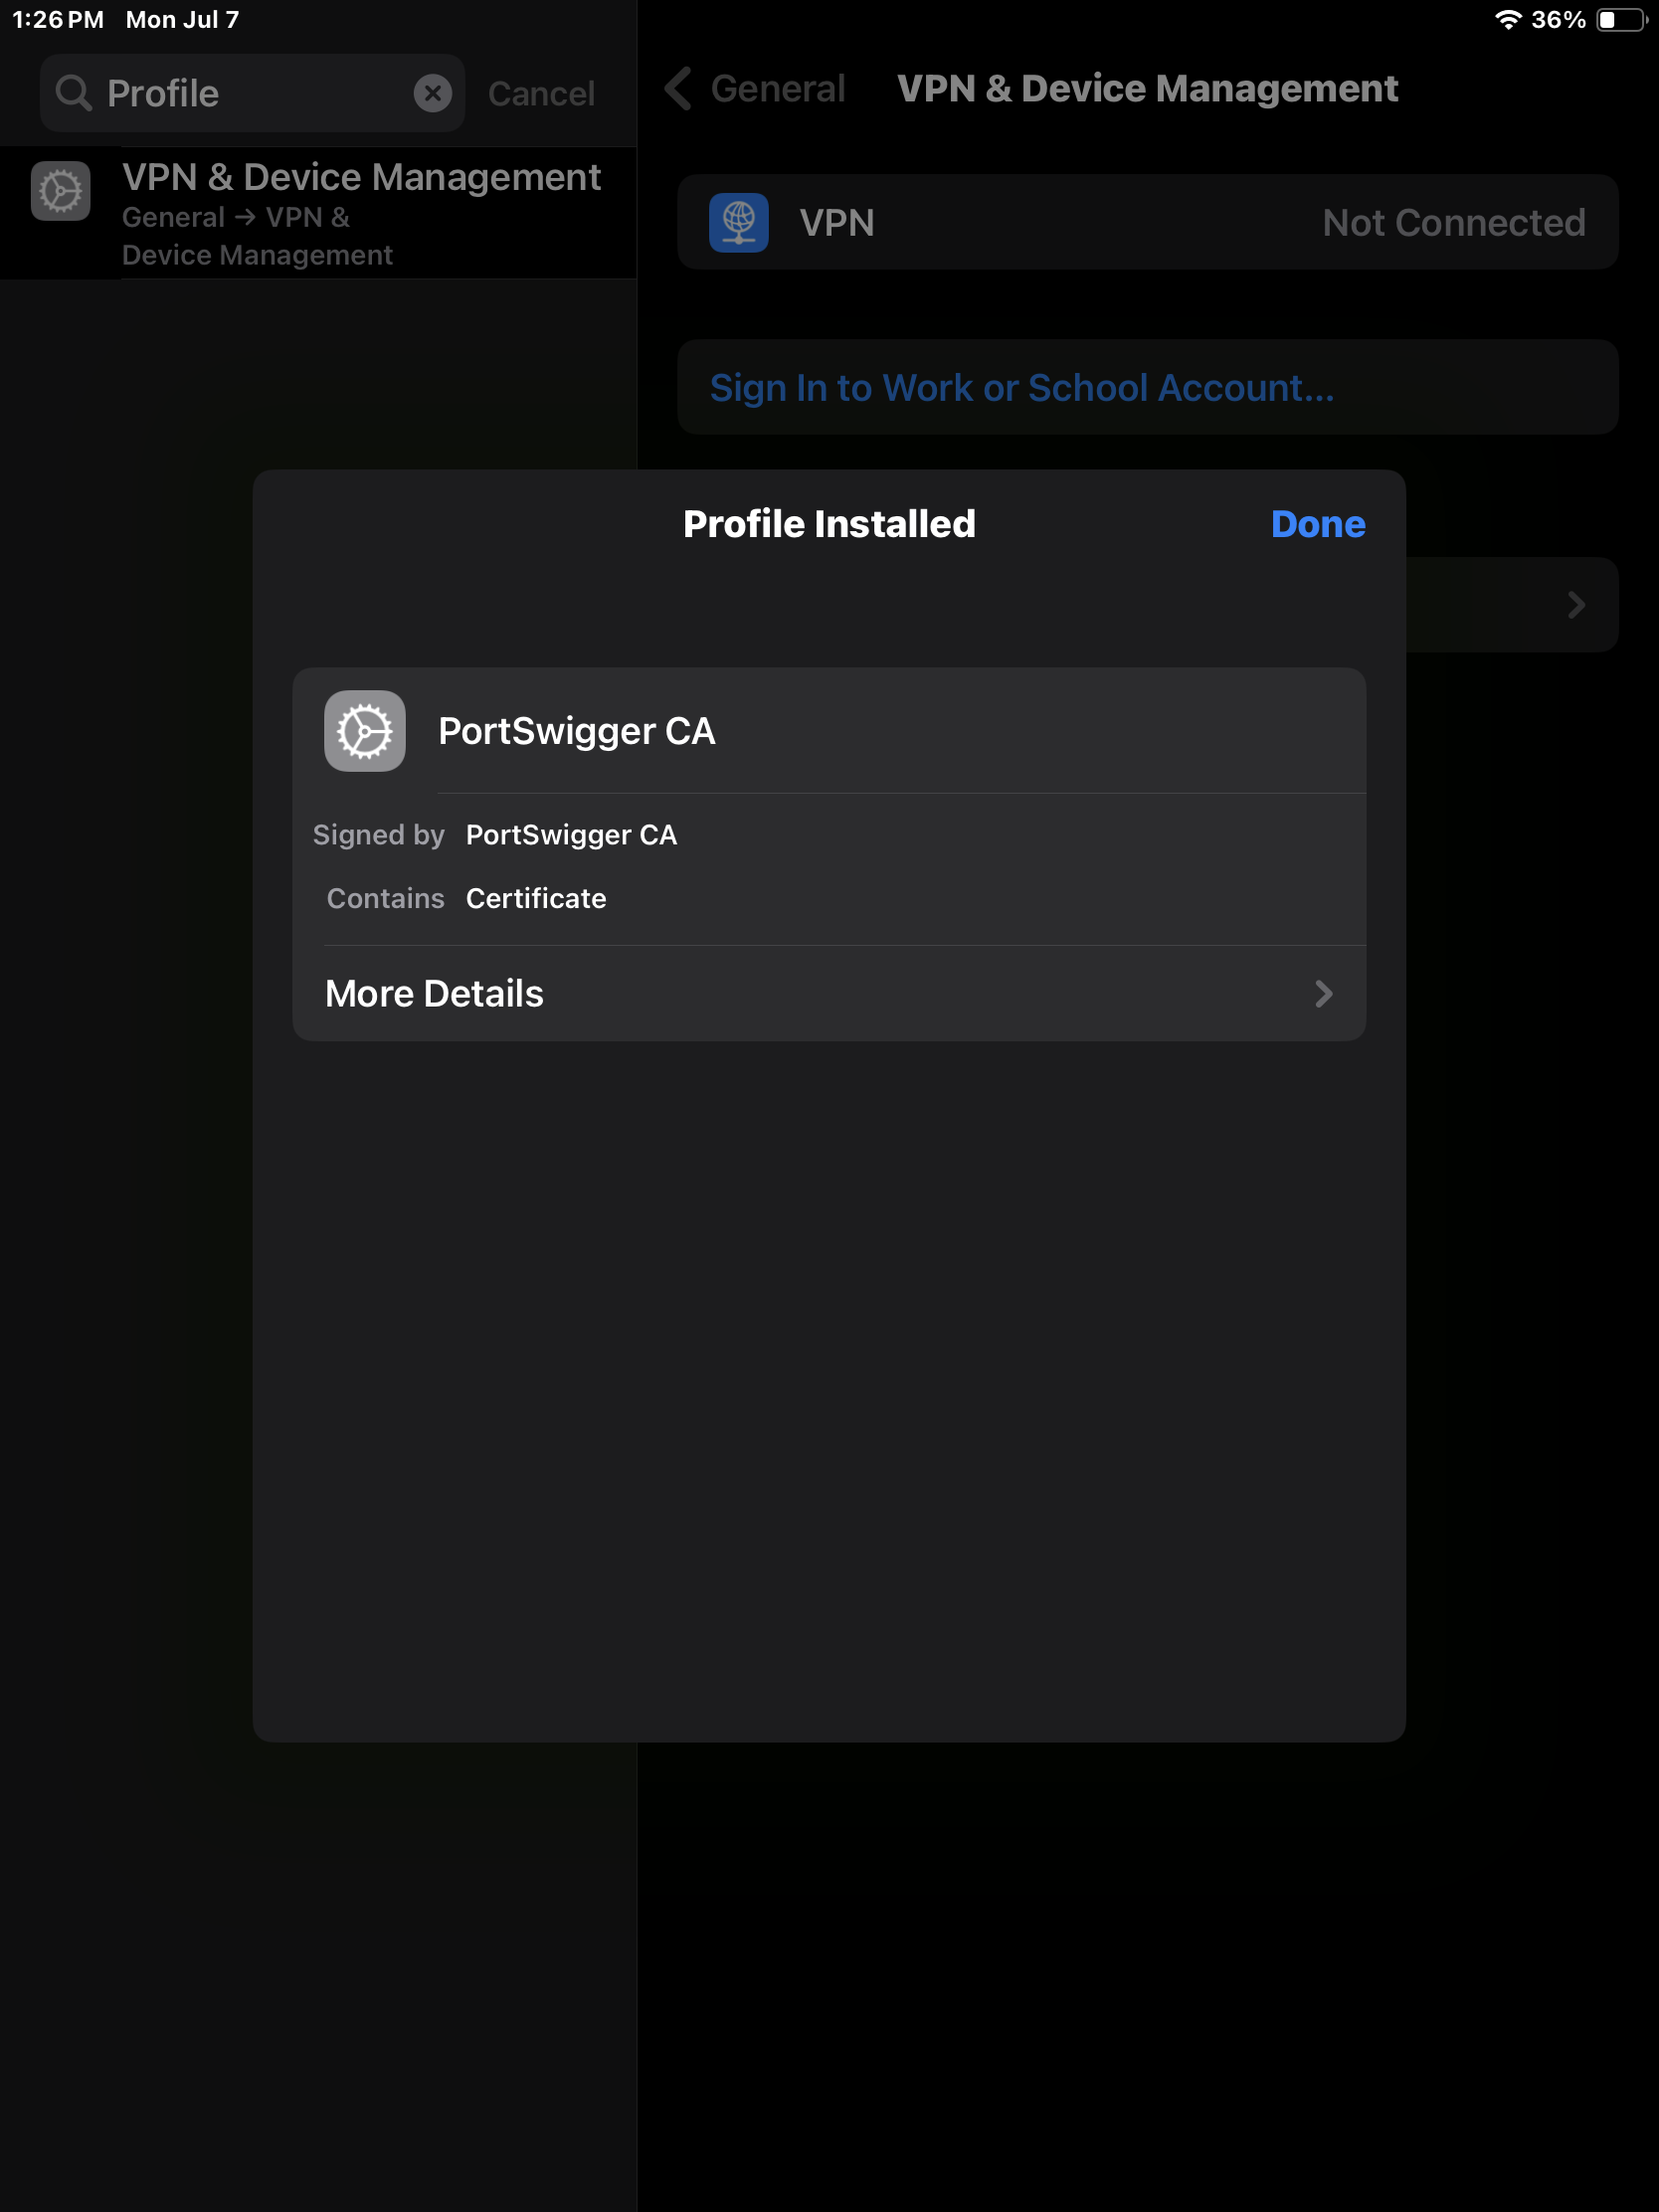The image size is (1659, 2212).
Task: Tap Done on Profile Installed dialog
Action: pyautogui.click(x=1317, y=524)
